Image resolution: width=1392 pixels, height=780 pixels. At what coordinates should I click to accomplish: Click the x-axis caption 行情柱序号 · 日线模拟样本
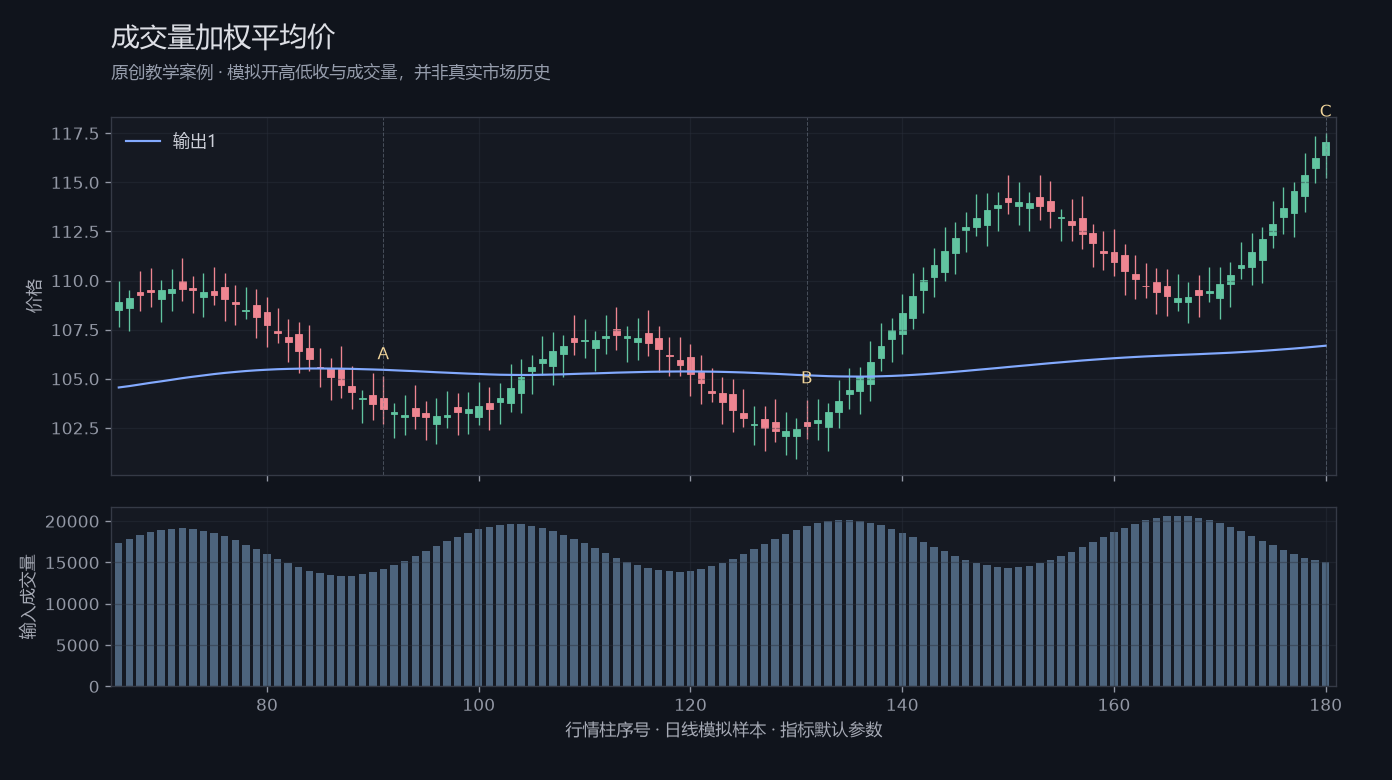[x=724, y=730]
